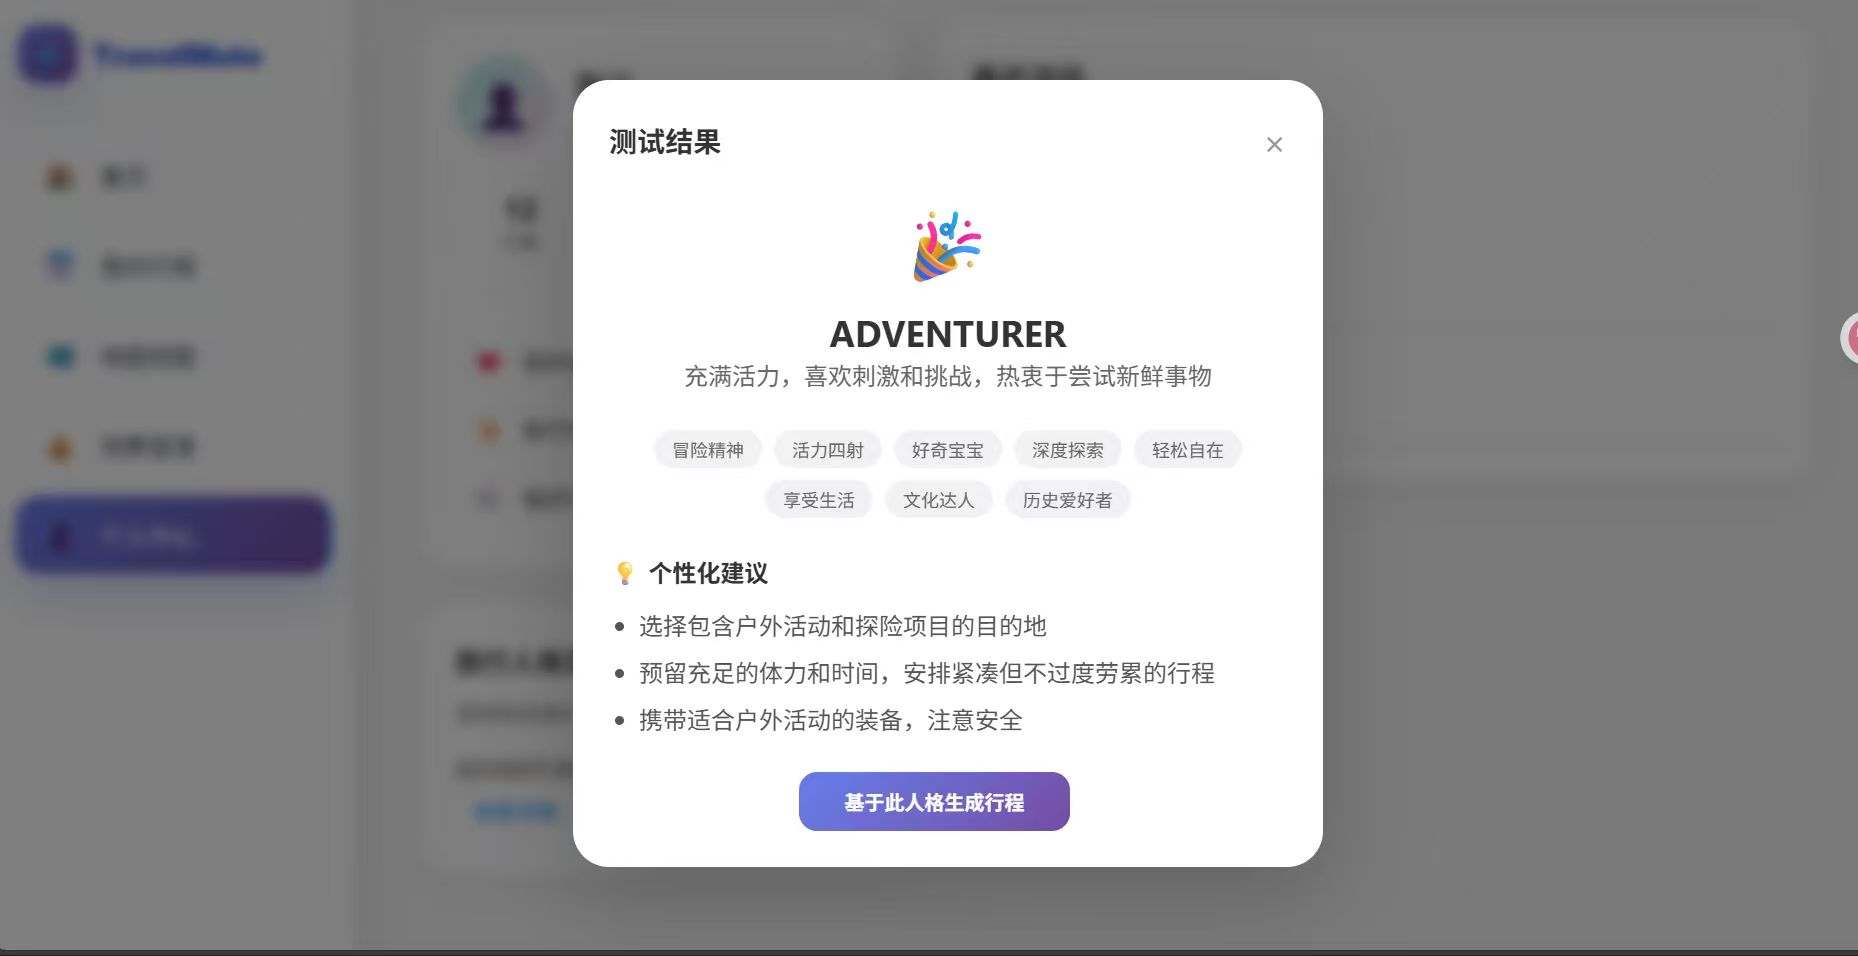
Task: Select the 冒险精神 tag
Action: coord(708,450)
